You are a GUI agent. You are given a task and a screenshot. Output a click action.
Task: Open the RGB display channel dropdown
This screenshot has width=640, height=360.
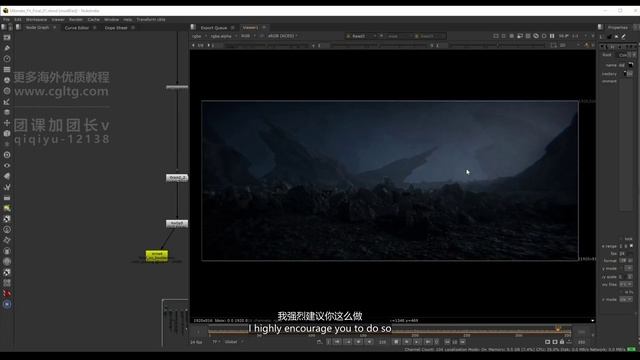(x=248, y=36)
